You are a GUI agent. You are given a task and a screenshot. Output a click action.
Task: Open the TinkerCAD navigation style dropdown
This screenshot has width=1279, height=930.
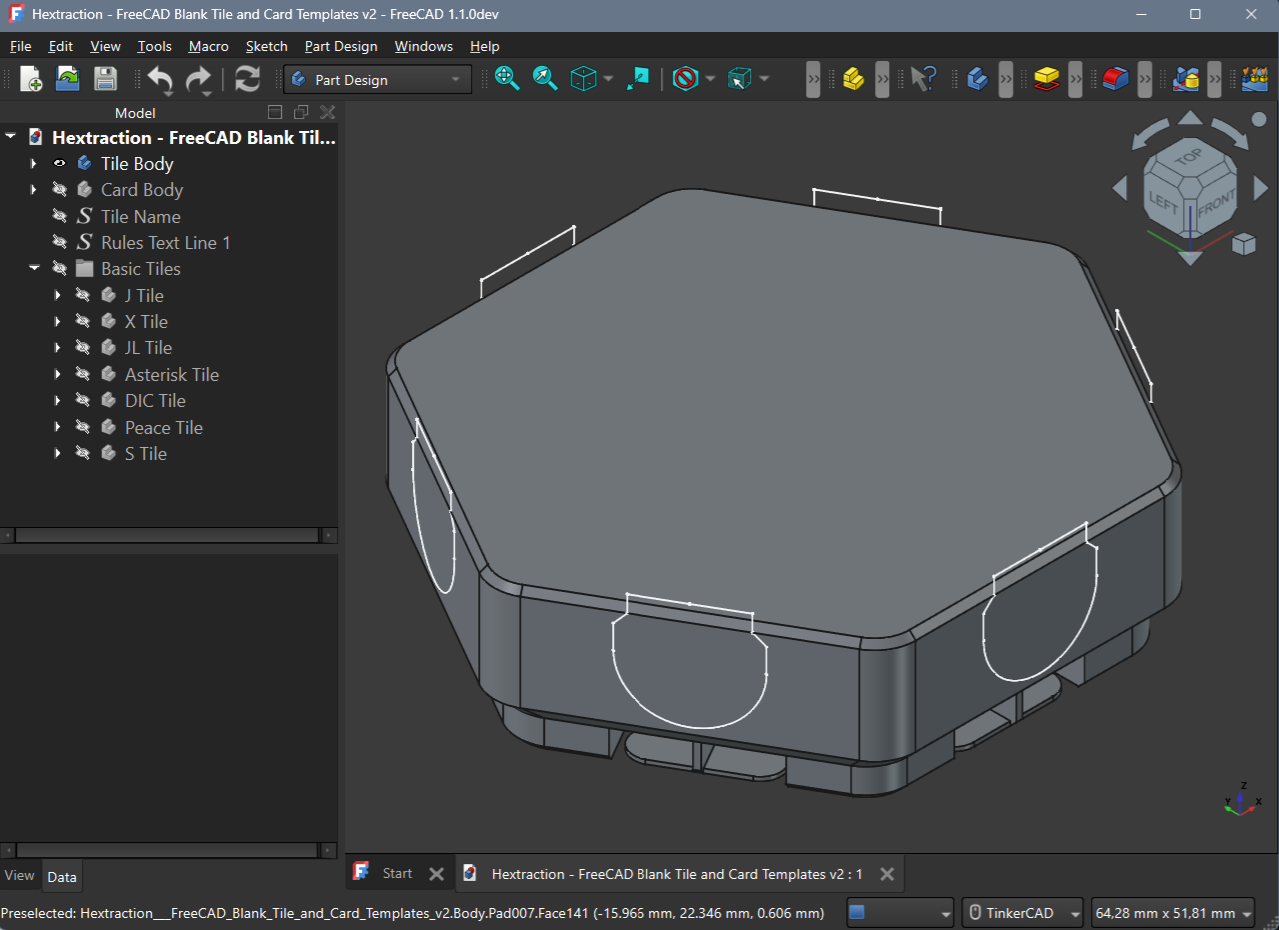coord(1023,913)
